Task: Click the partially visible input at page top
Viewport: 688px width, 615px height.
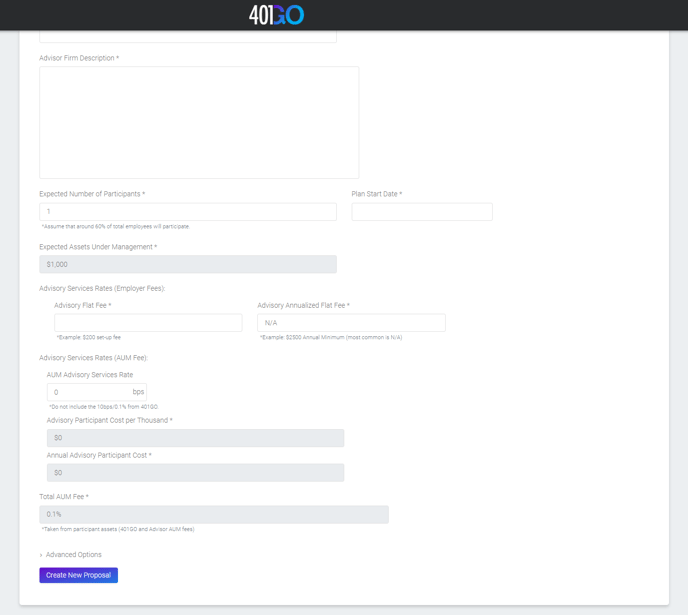Action: pyautogui.click(x=188, y=37)
